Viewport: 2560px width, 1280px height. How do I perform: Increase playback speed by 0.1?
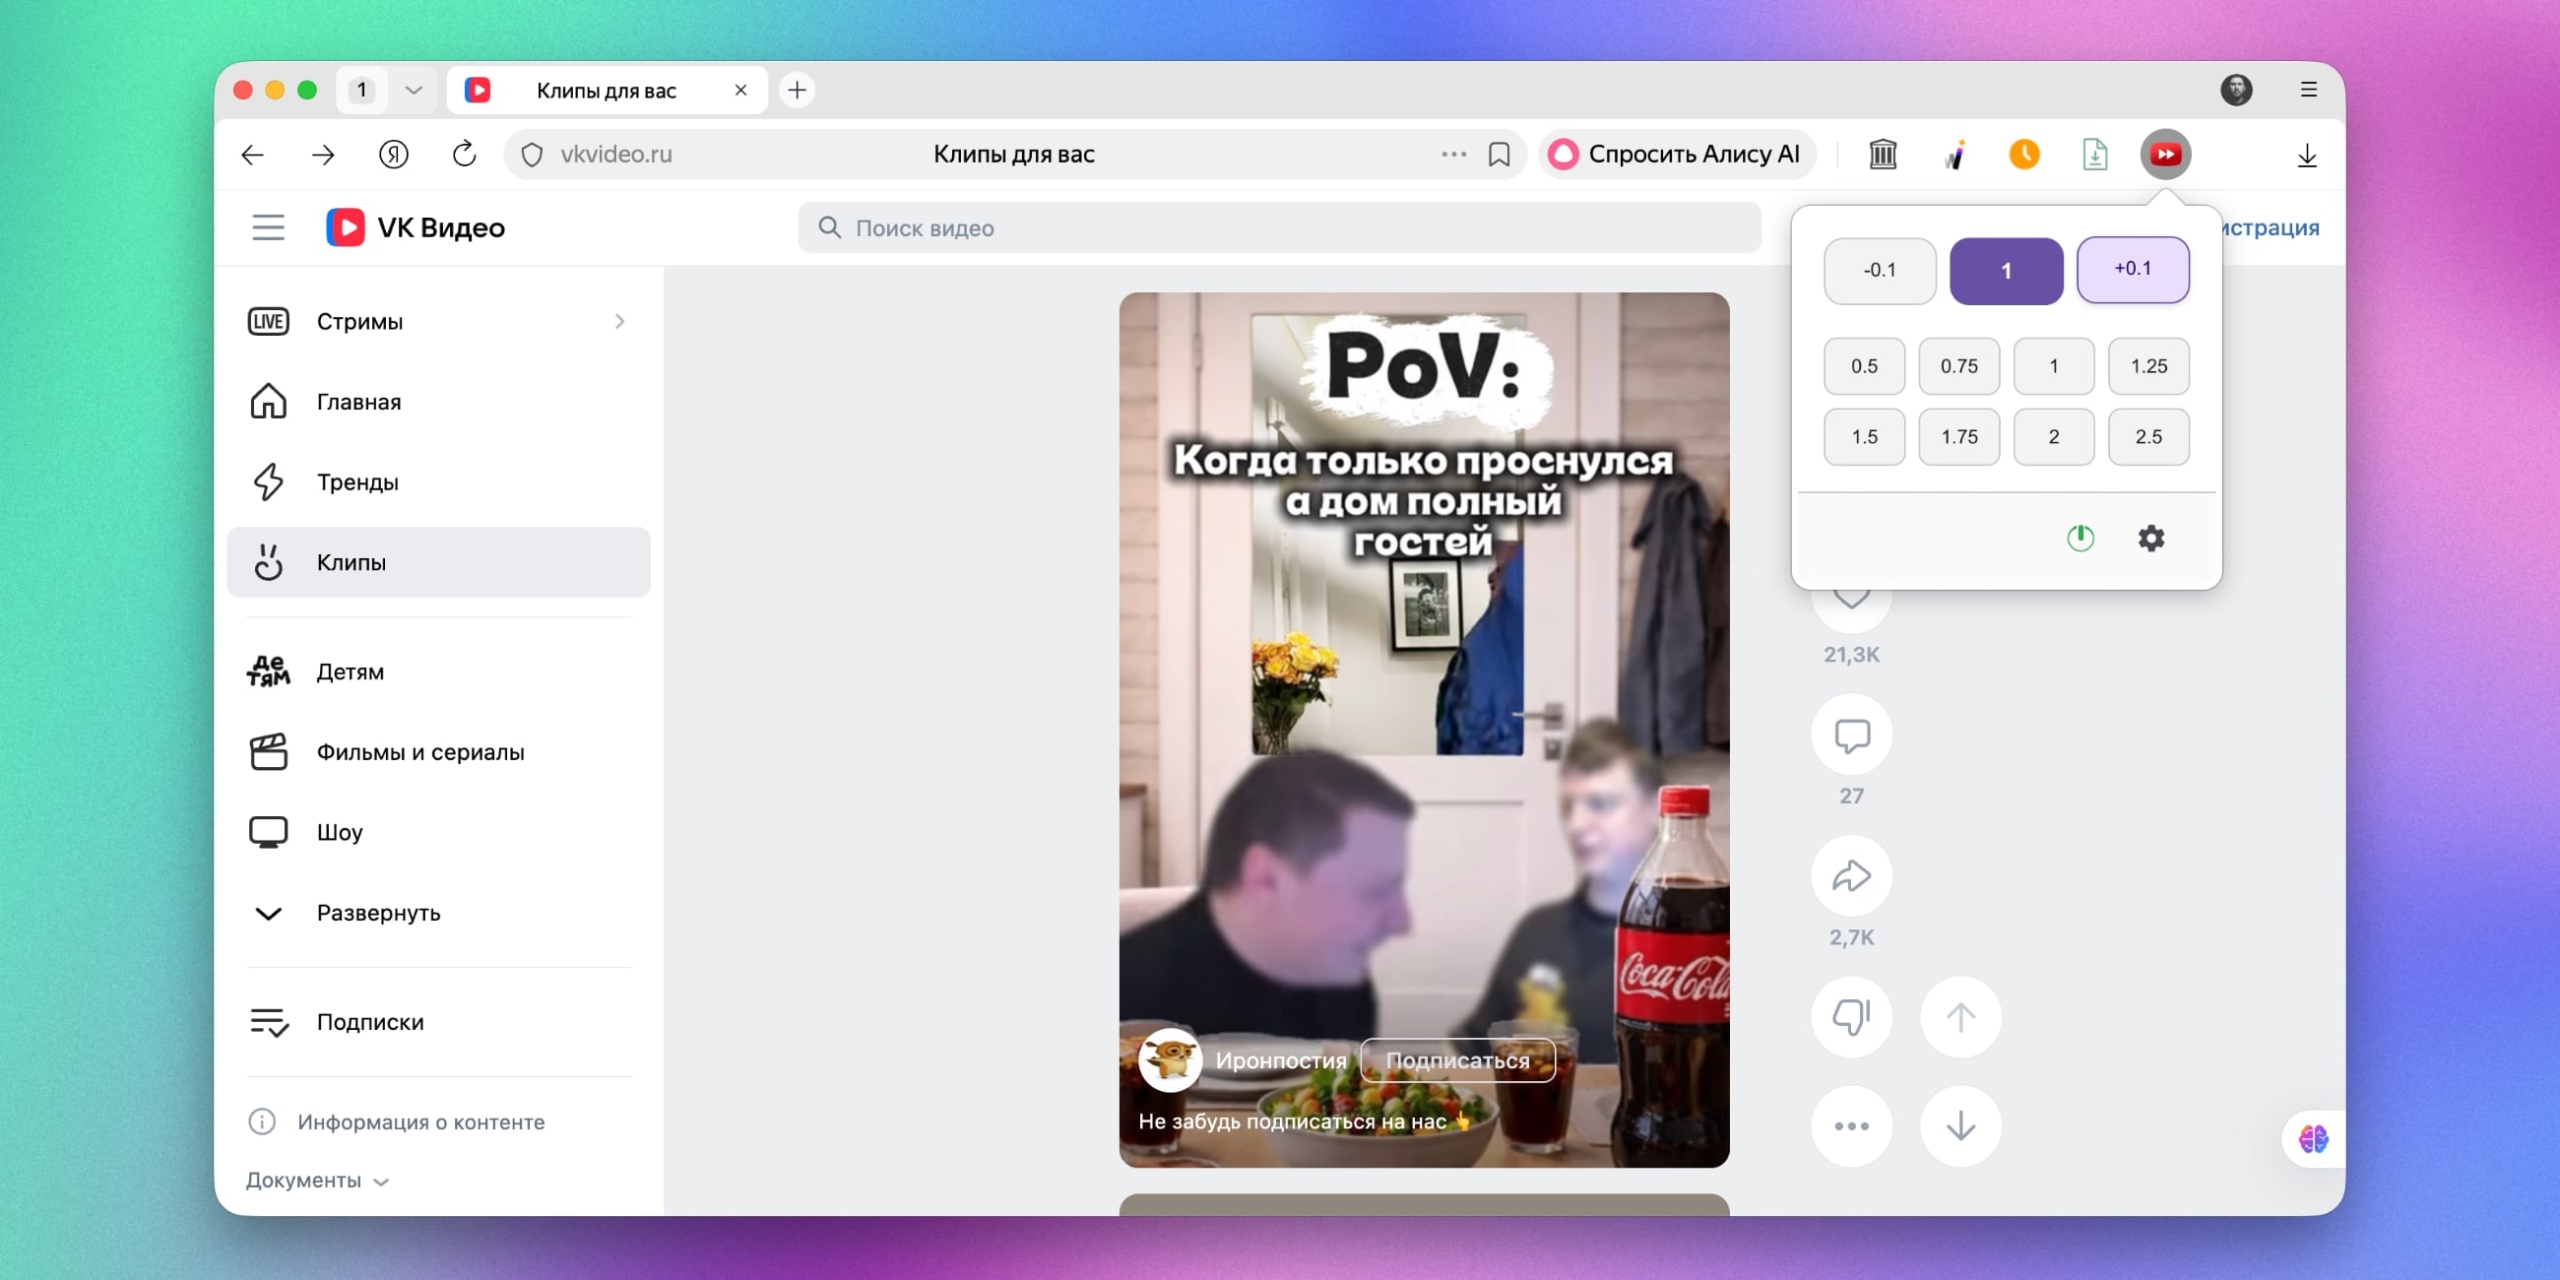point(2133,269)
